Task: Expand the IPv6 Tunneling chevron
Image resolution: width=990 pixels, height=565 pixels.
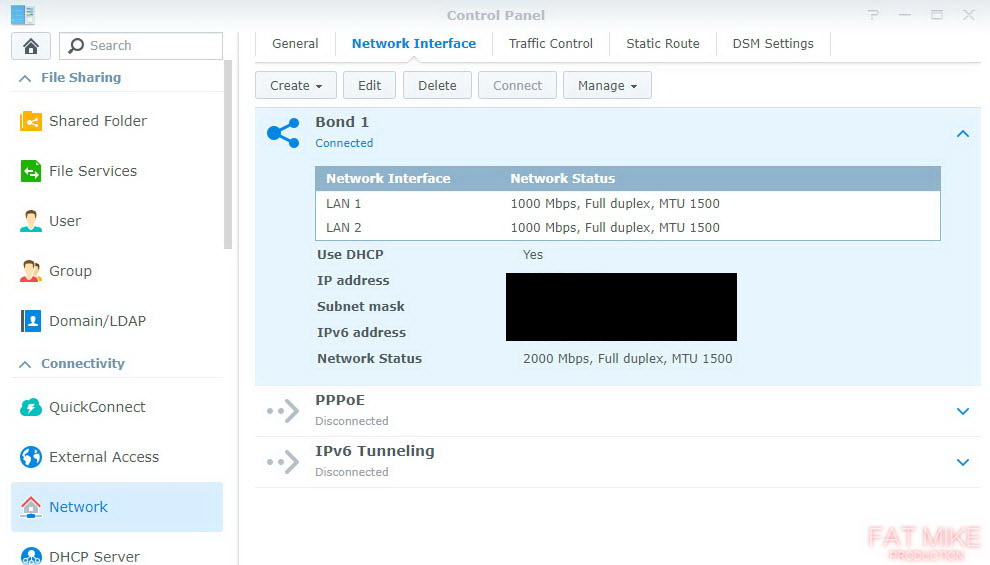Action: 963,462
